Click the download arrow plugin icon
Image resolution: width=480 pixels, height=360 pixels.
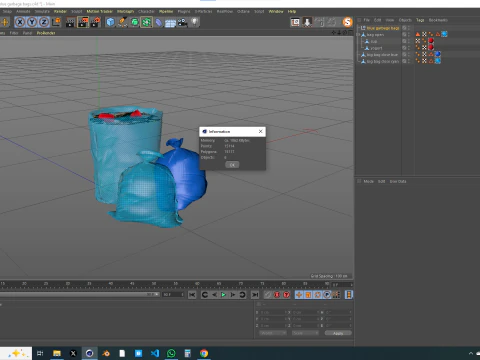click(307, 22)
